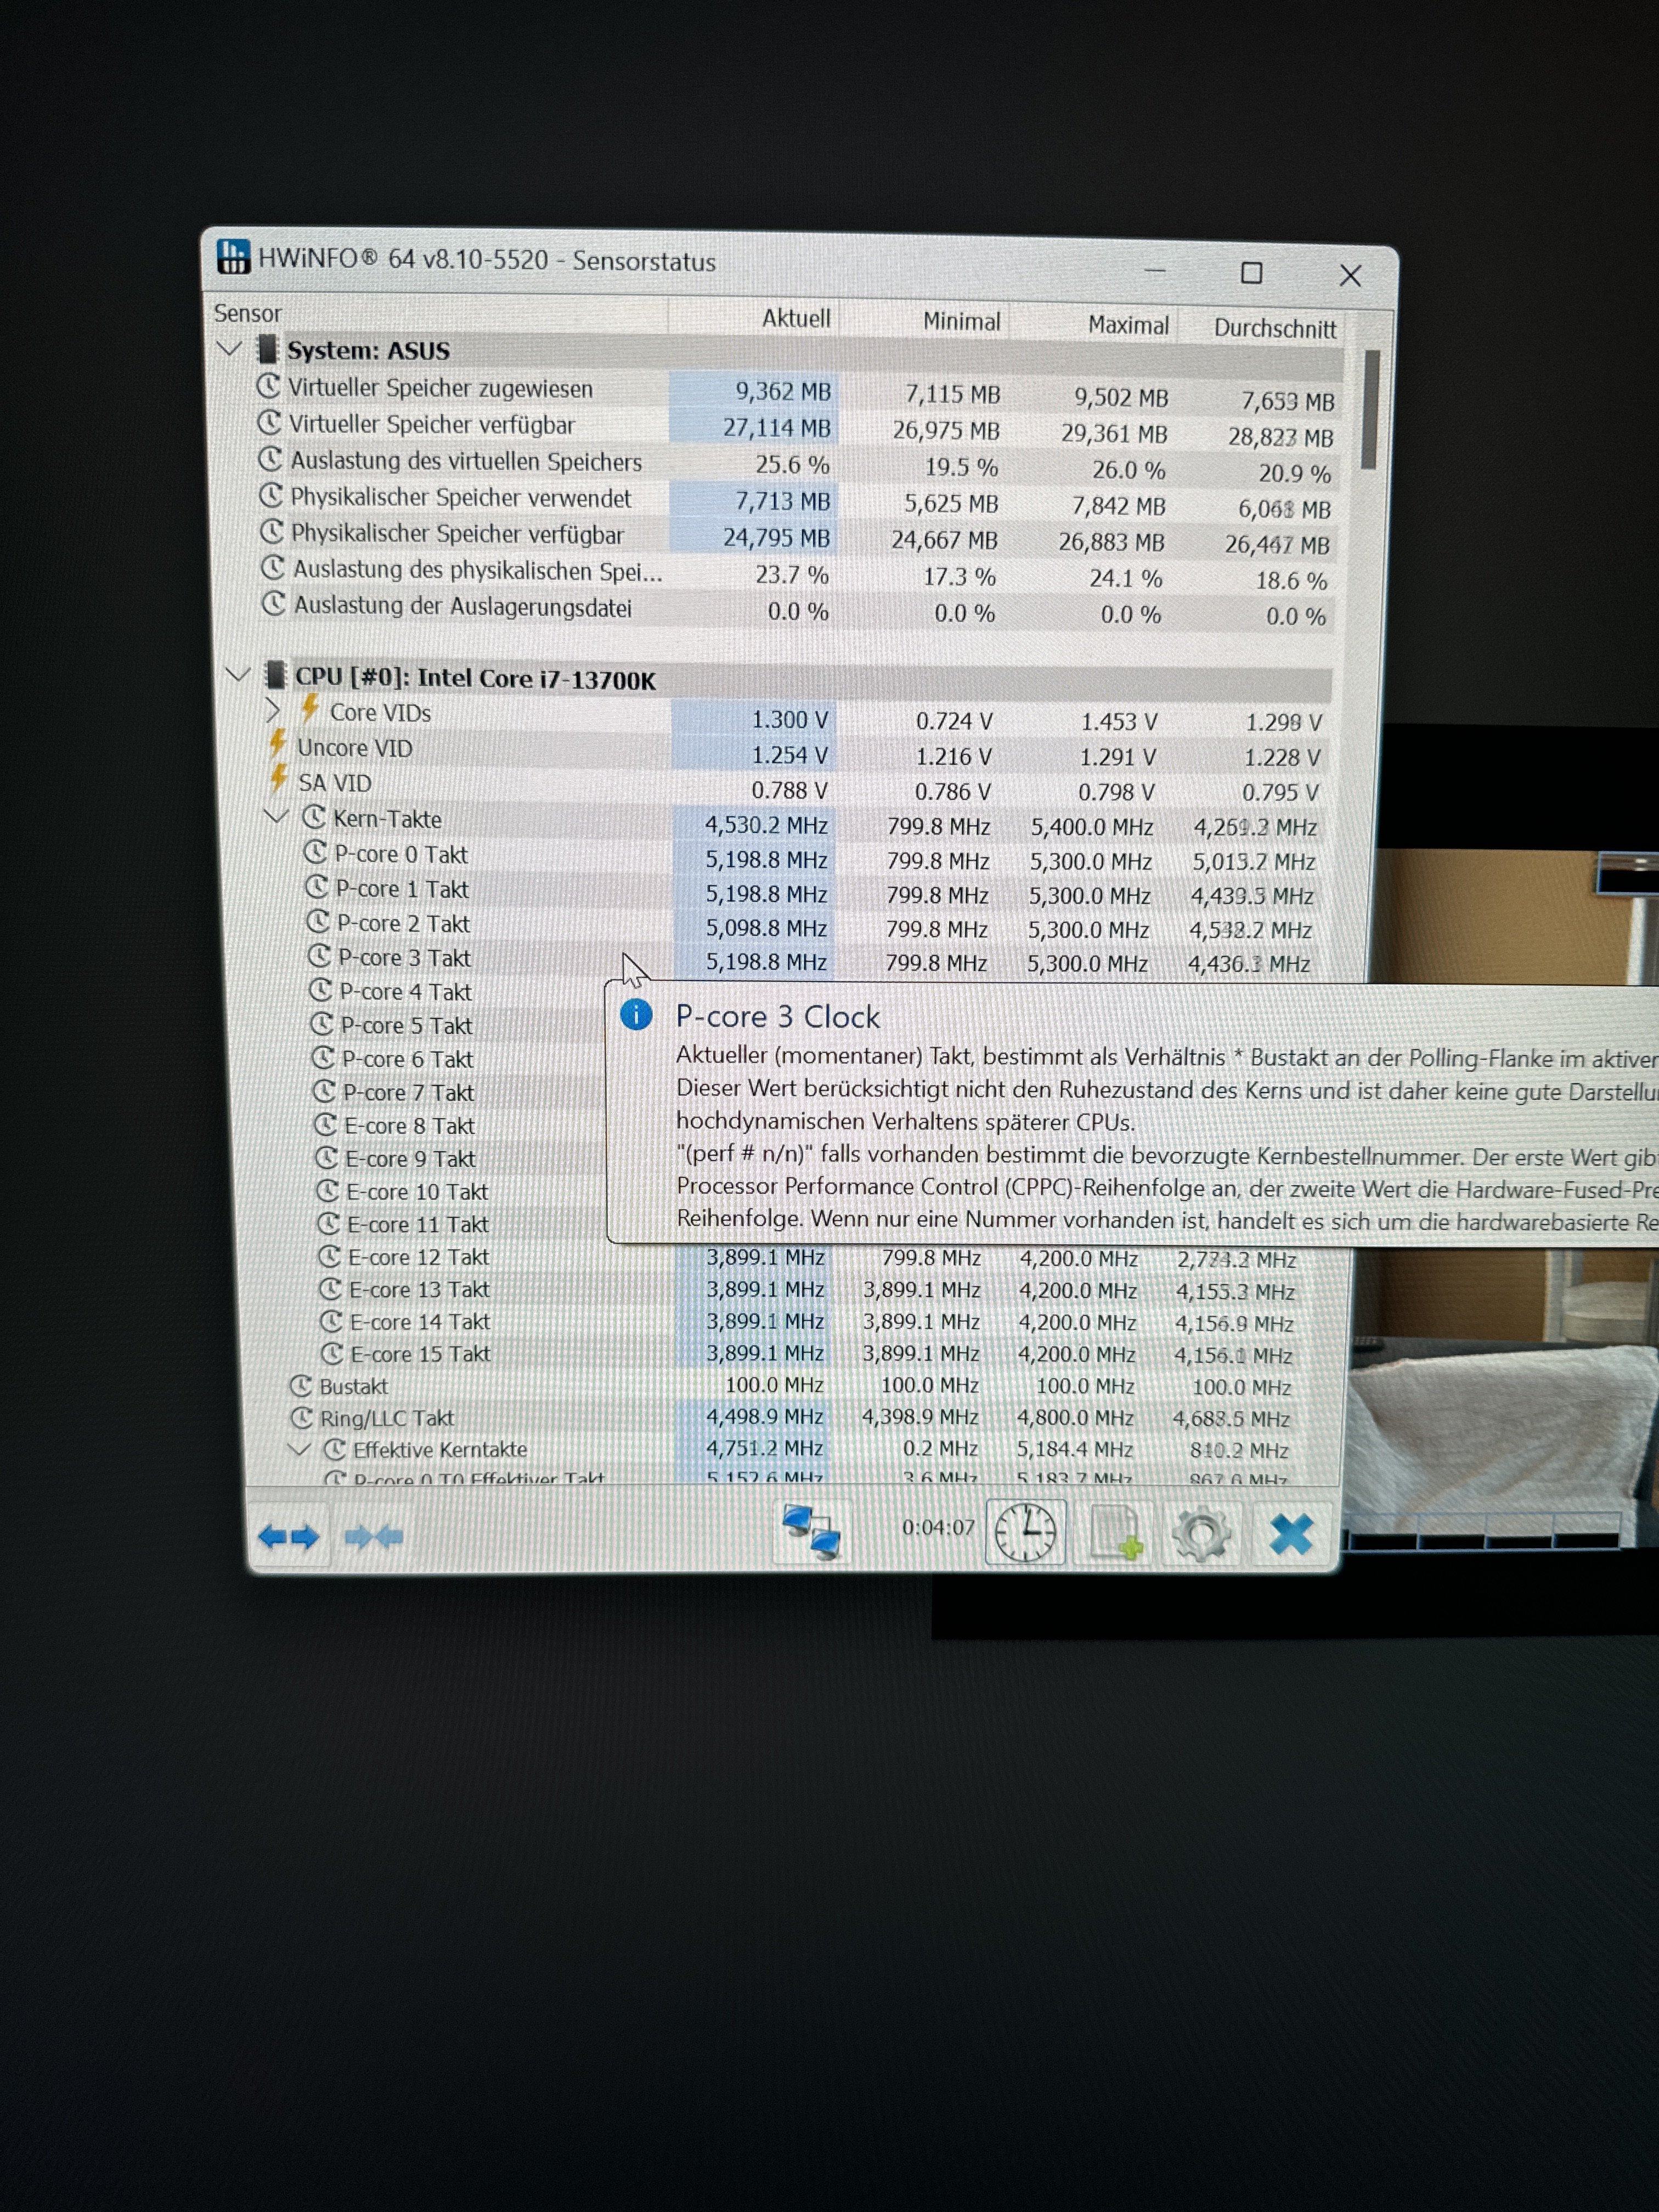The image size is (1659, 2212).
Task: Click the 9,362 MB current value
Action: [783, 392]
